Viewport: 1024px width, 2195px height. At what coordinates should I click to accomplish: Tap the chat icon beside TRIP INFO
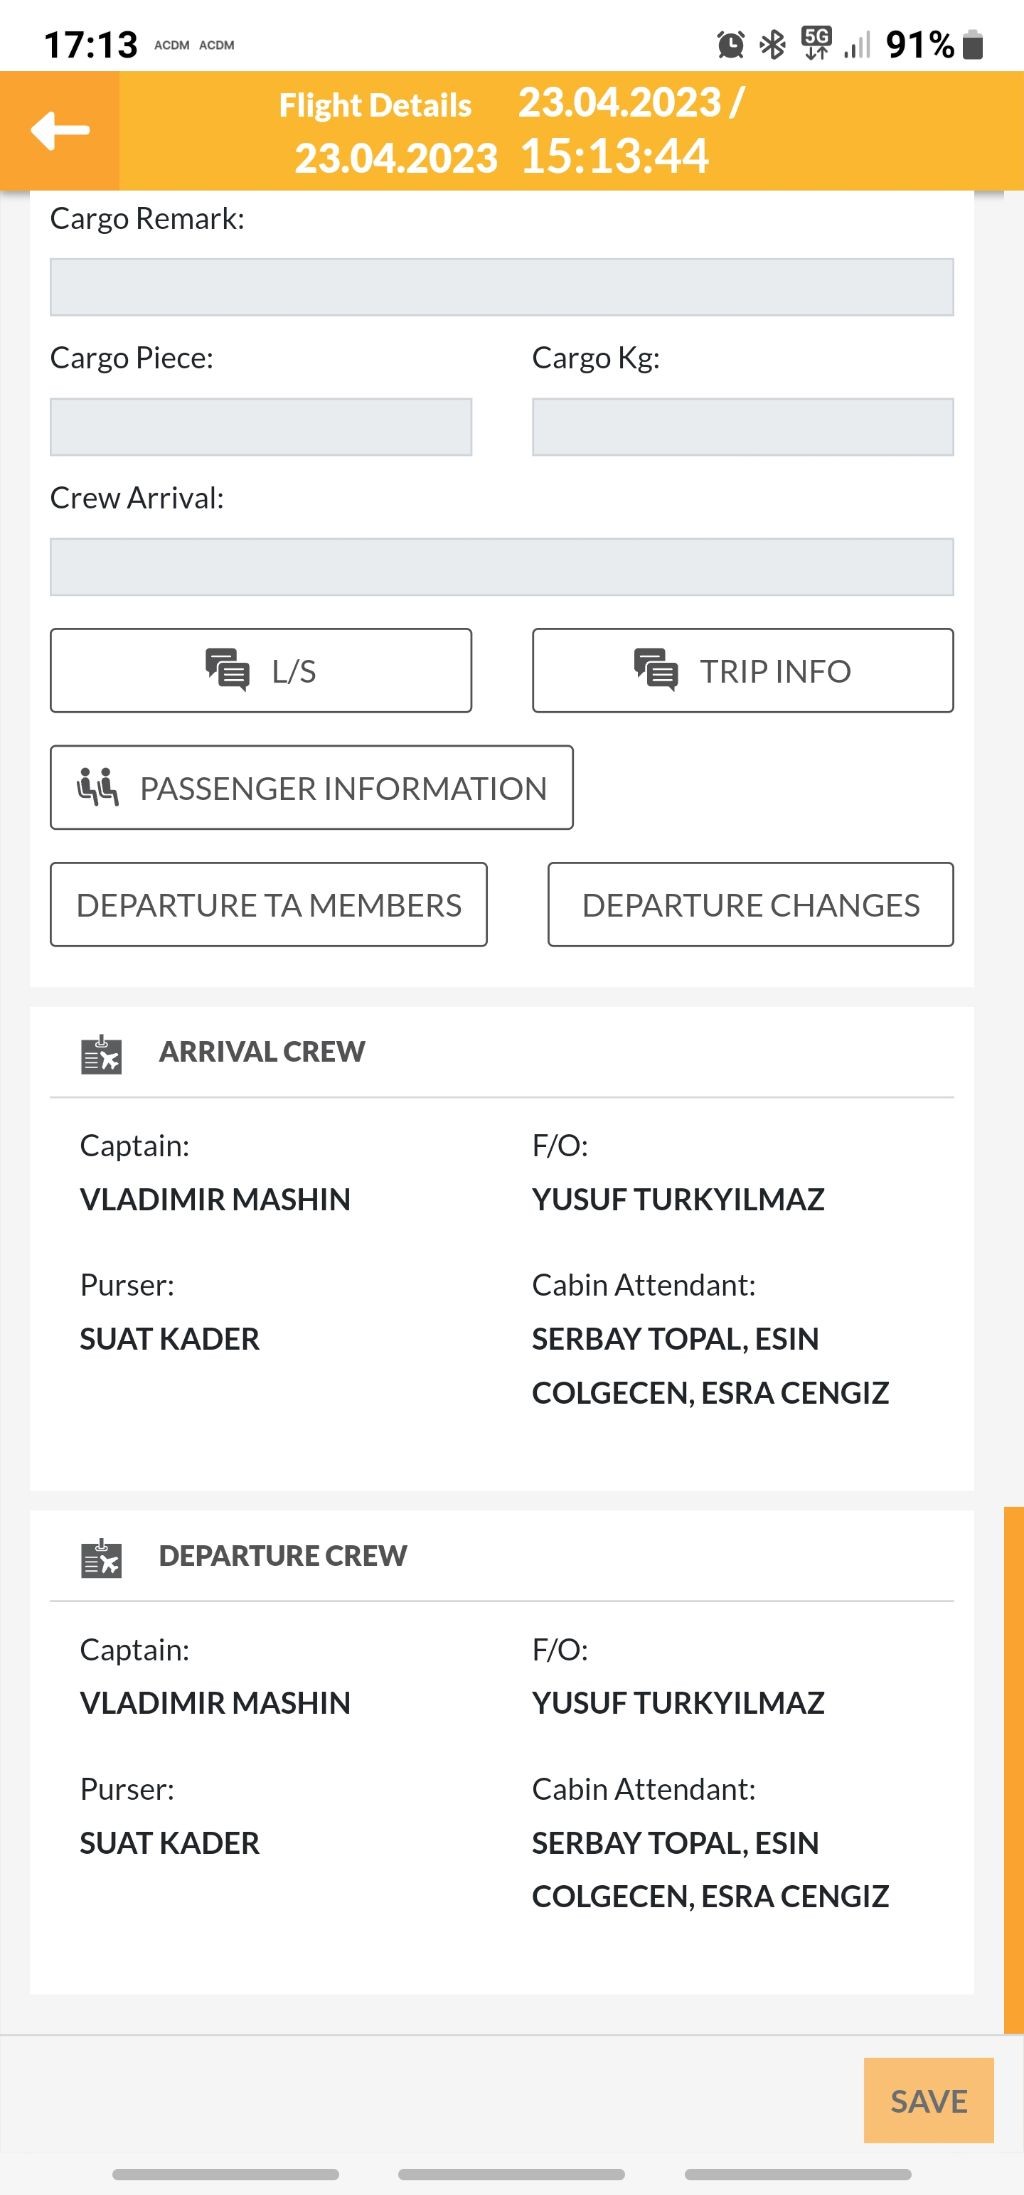656,670
